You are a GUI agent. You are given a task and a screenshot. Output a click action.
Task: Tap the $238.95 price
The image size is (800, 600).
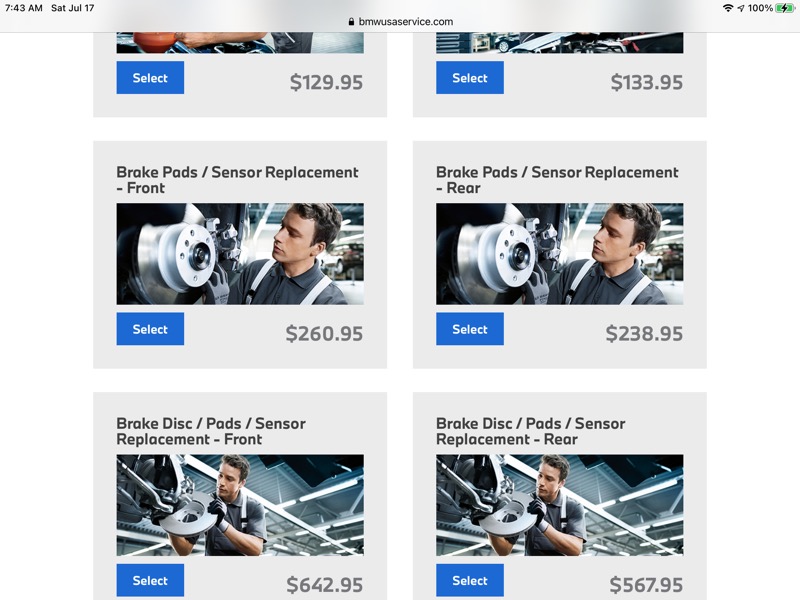pyautogui.click(x=644, y=334)
